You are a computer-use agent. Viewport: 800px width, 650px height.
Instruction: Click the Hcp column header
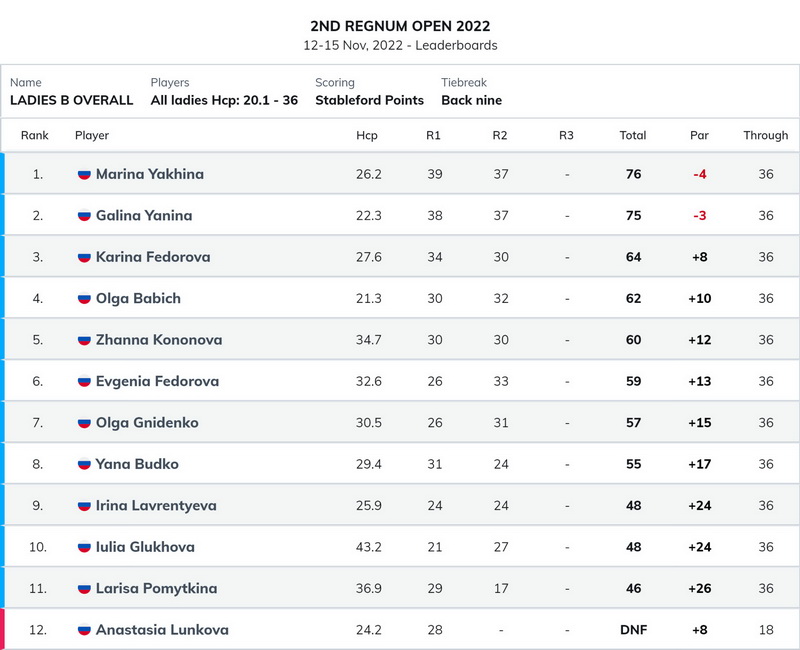coord(367,135)
